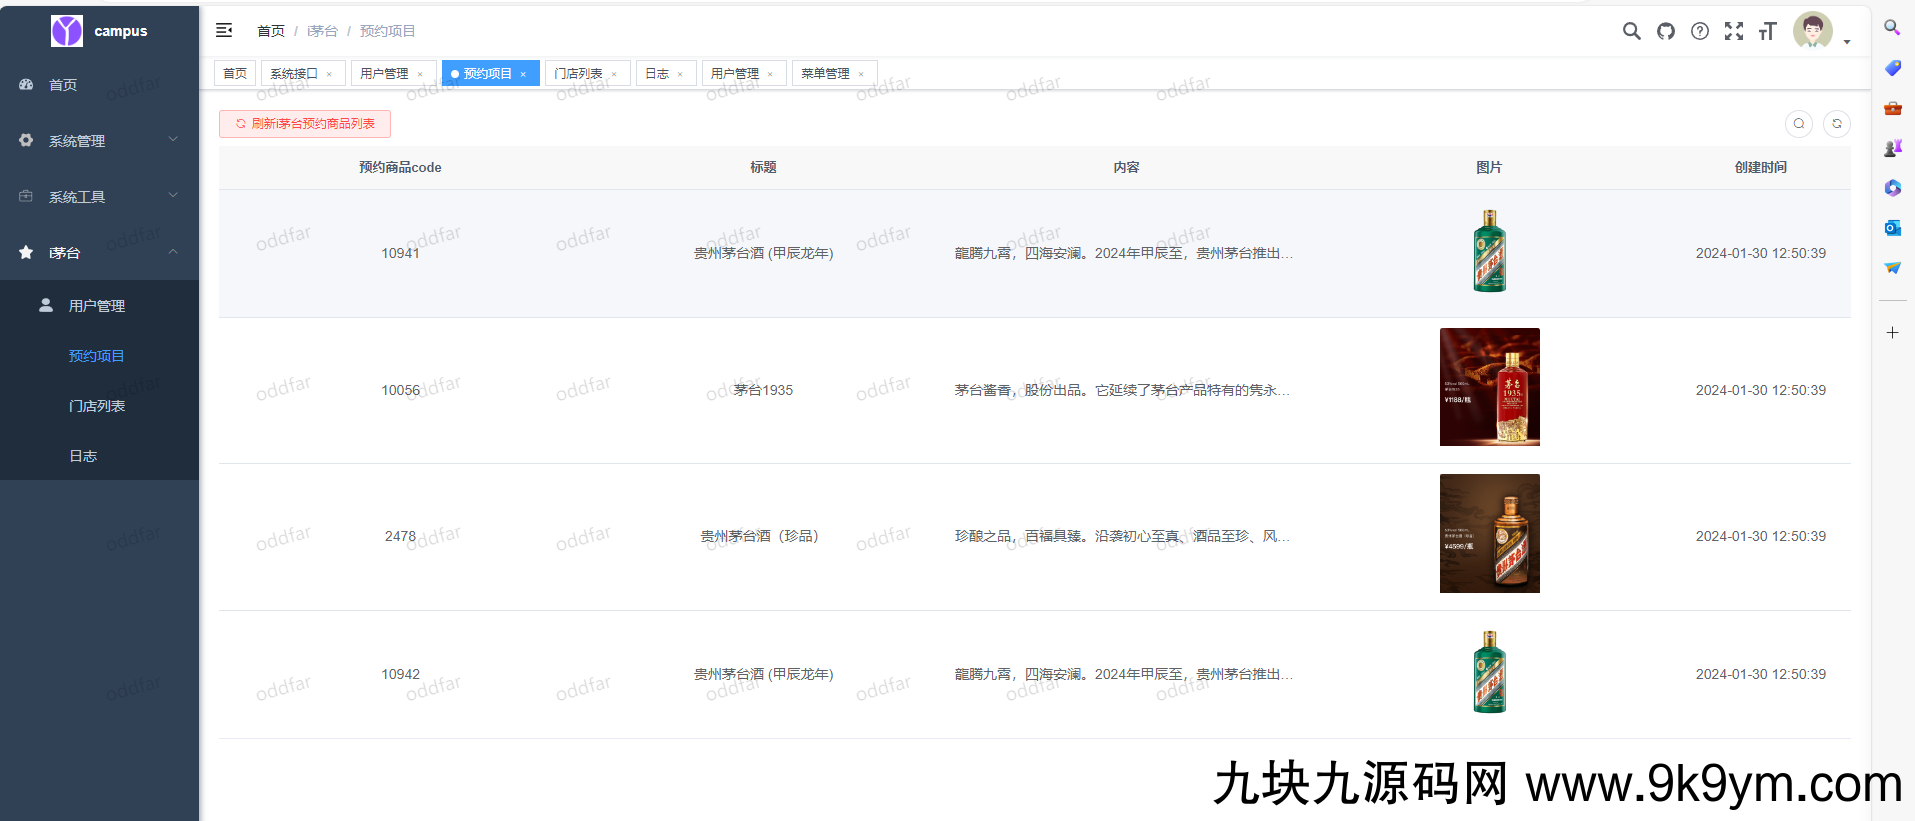Click content text starting 茅台酱香

pyautogui.click(x=1123, y=390)
